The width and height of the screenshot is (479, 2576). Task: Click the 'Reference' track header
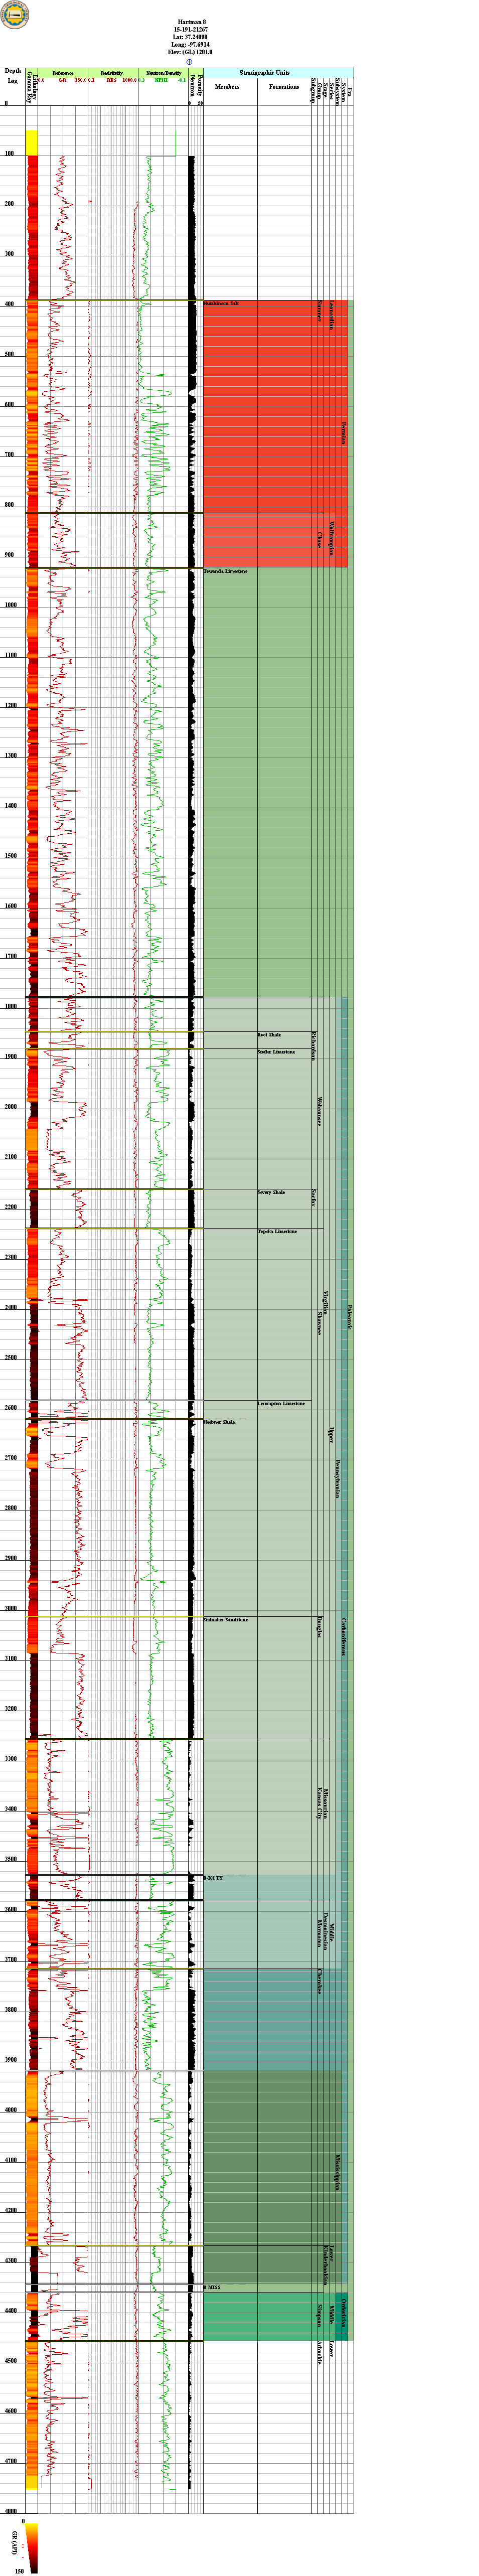pyautogui.click(x=63, y=73)
